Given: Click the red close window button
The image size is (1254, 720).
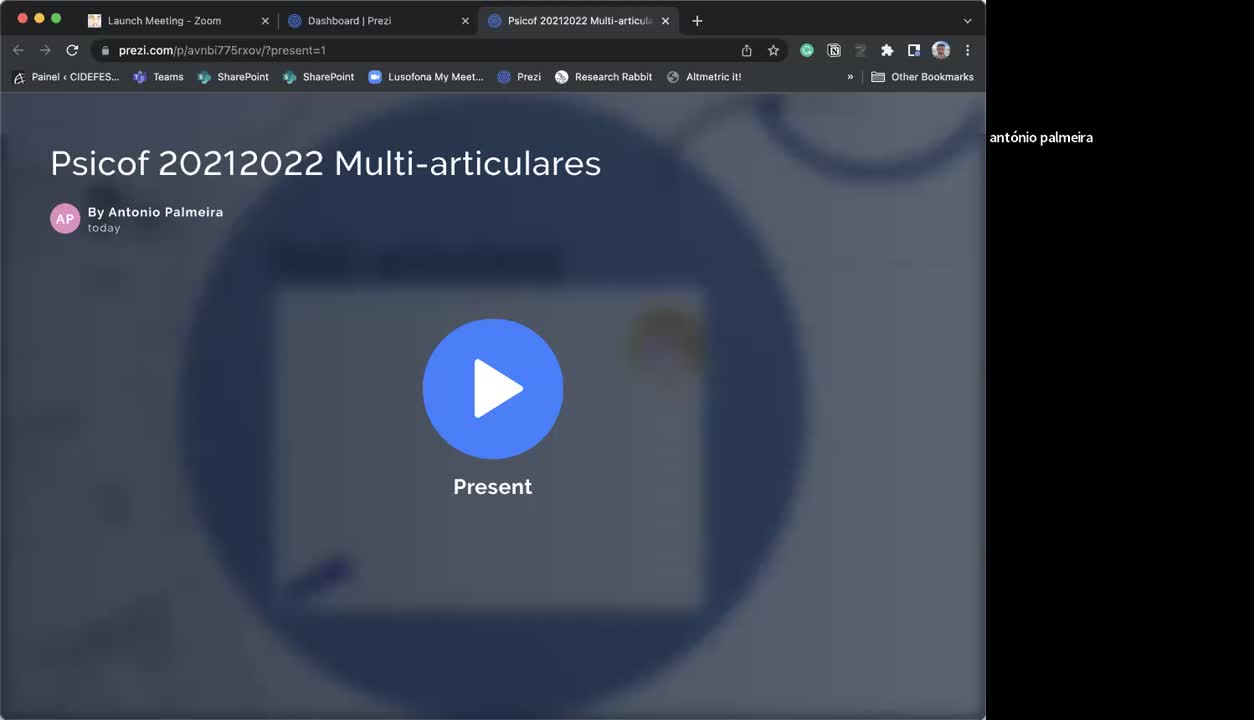Looking at the screenshot, I should (x=23, y=19).
